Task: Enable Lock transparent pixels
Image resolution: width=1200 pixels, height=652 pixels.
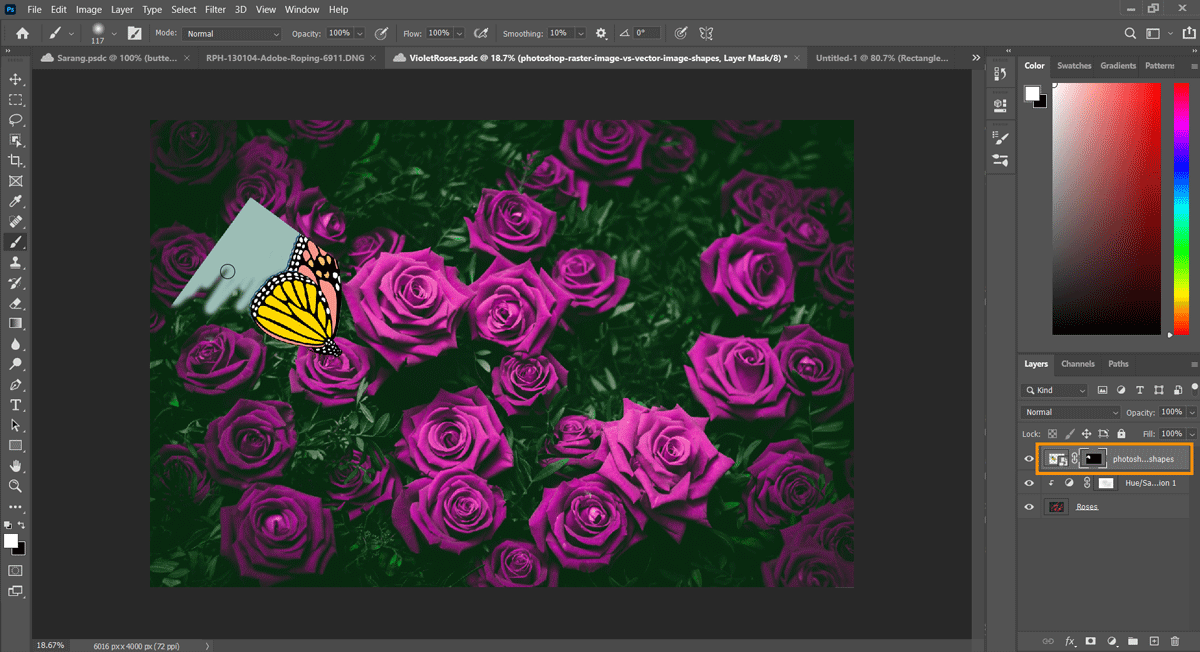Action: click(1051, 433)
